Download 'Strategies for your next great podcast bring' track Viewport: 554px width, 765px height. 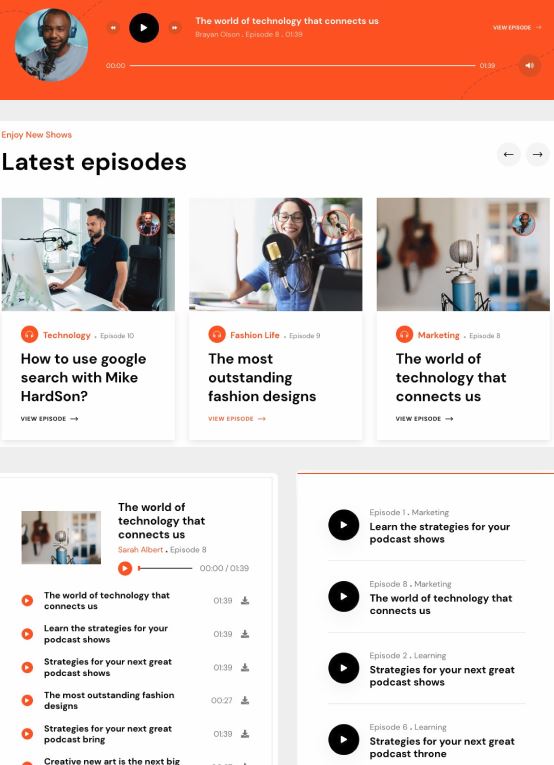[245, 734]
